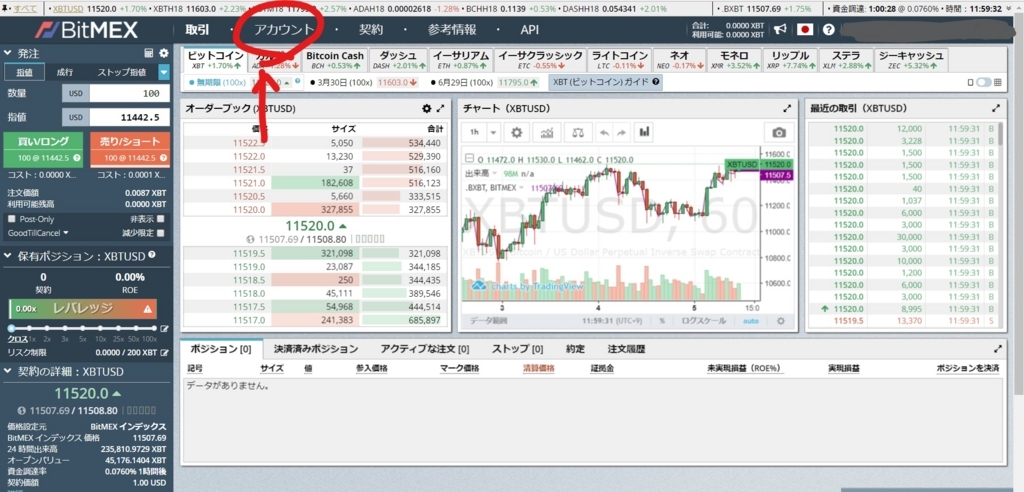The height and width of the screenshot is (492, 1024).
Task: Open announcements megaphone icon
Action: (779, 29)
